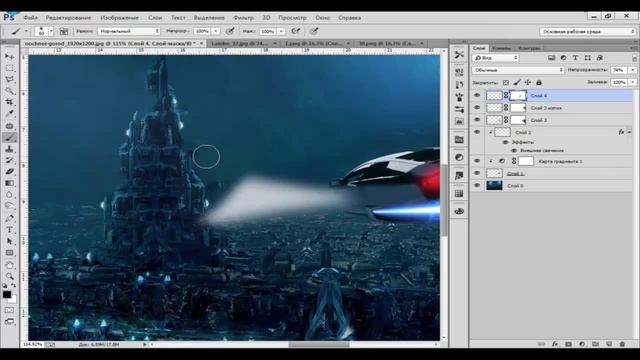This screenshot has width=640, height=360.
Task: Open the workspace switcher dropdown
Action: [588, 31]
